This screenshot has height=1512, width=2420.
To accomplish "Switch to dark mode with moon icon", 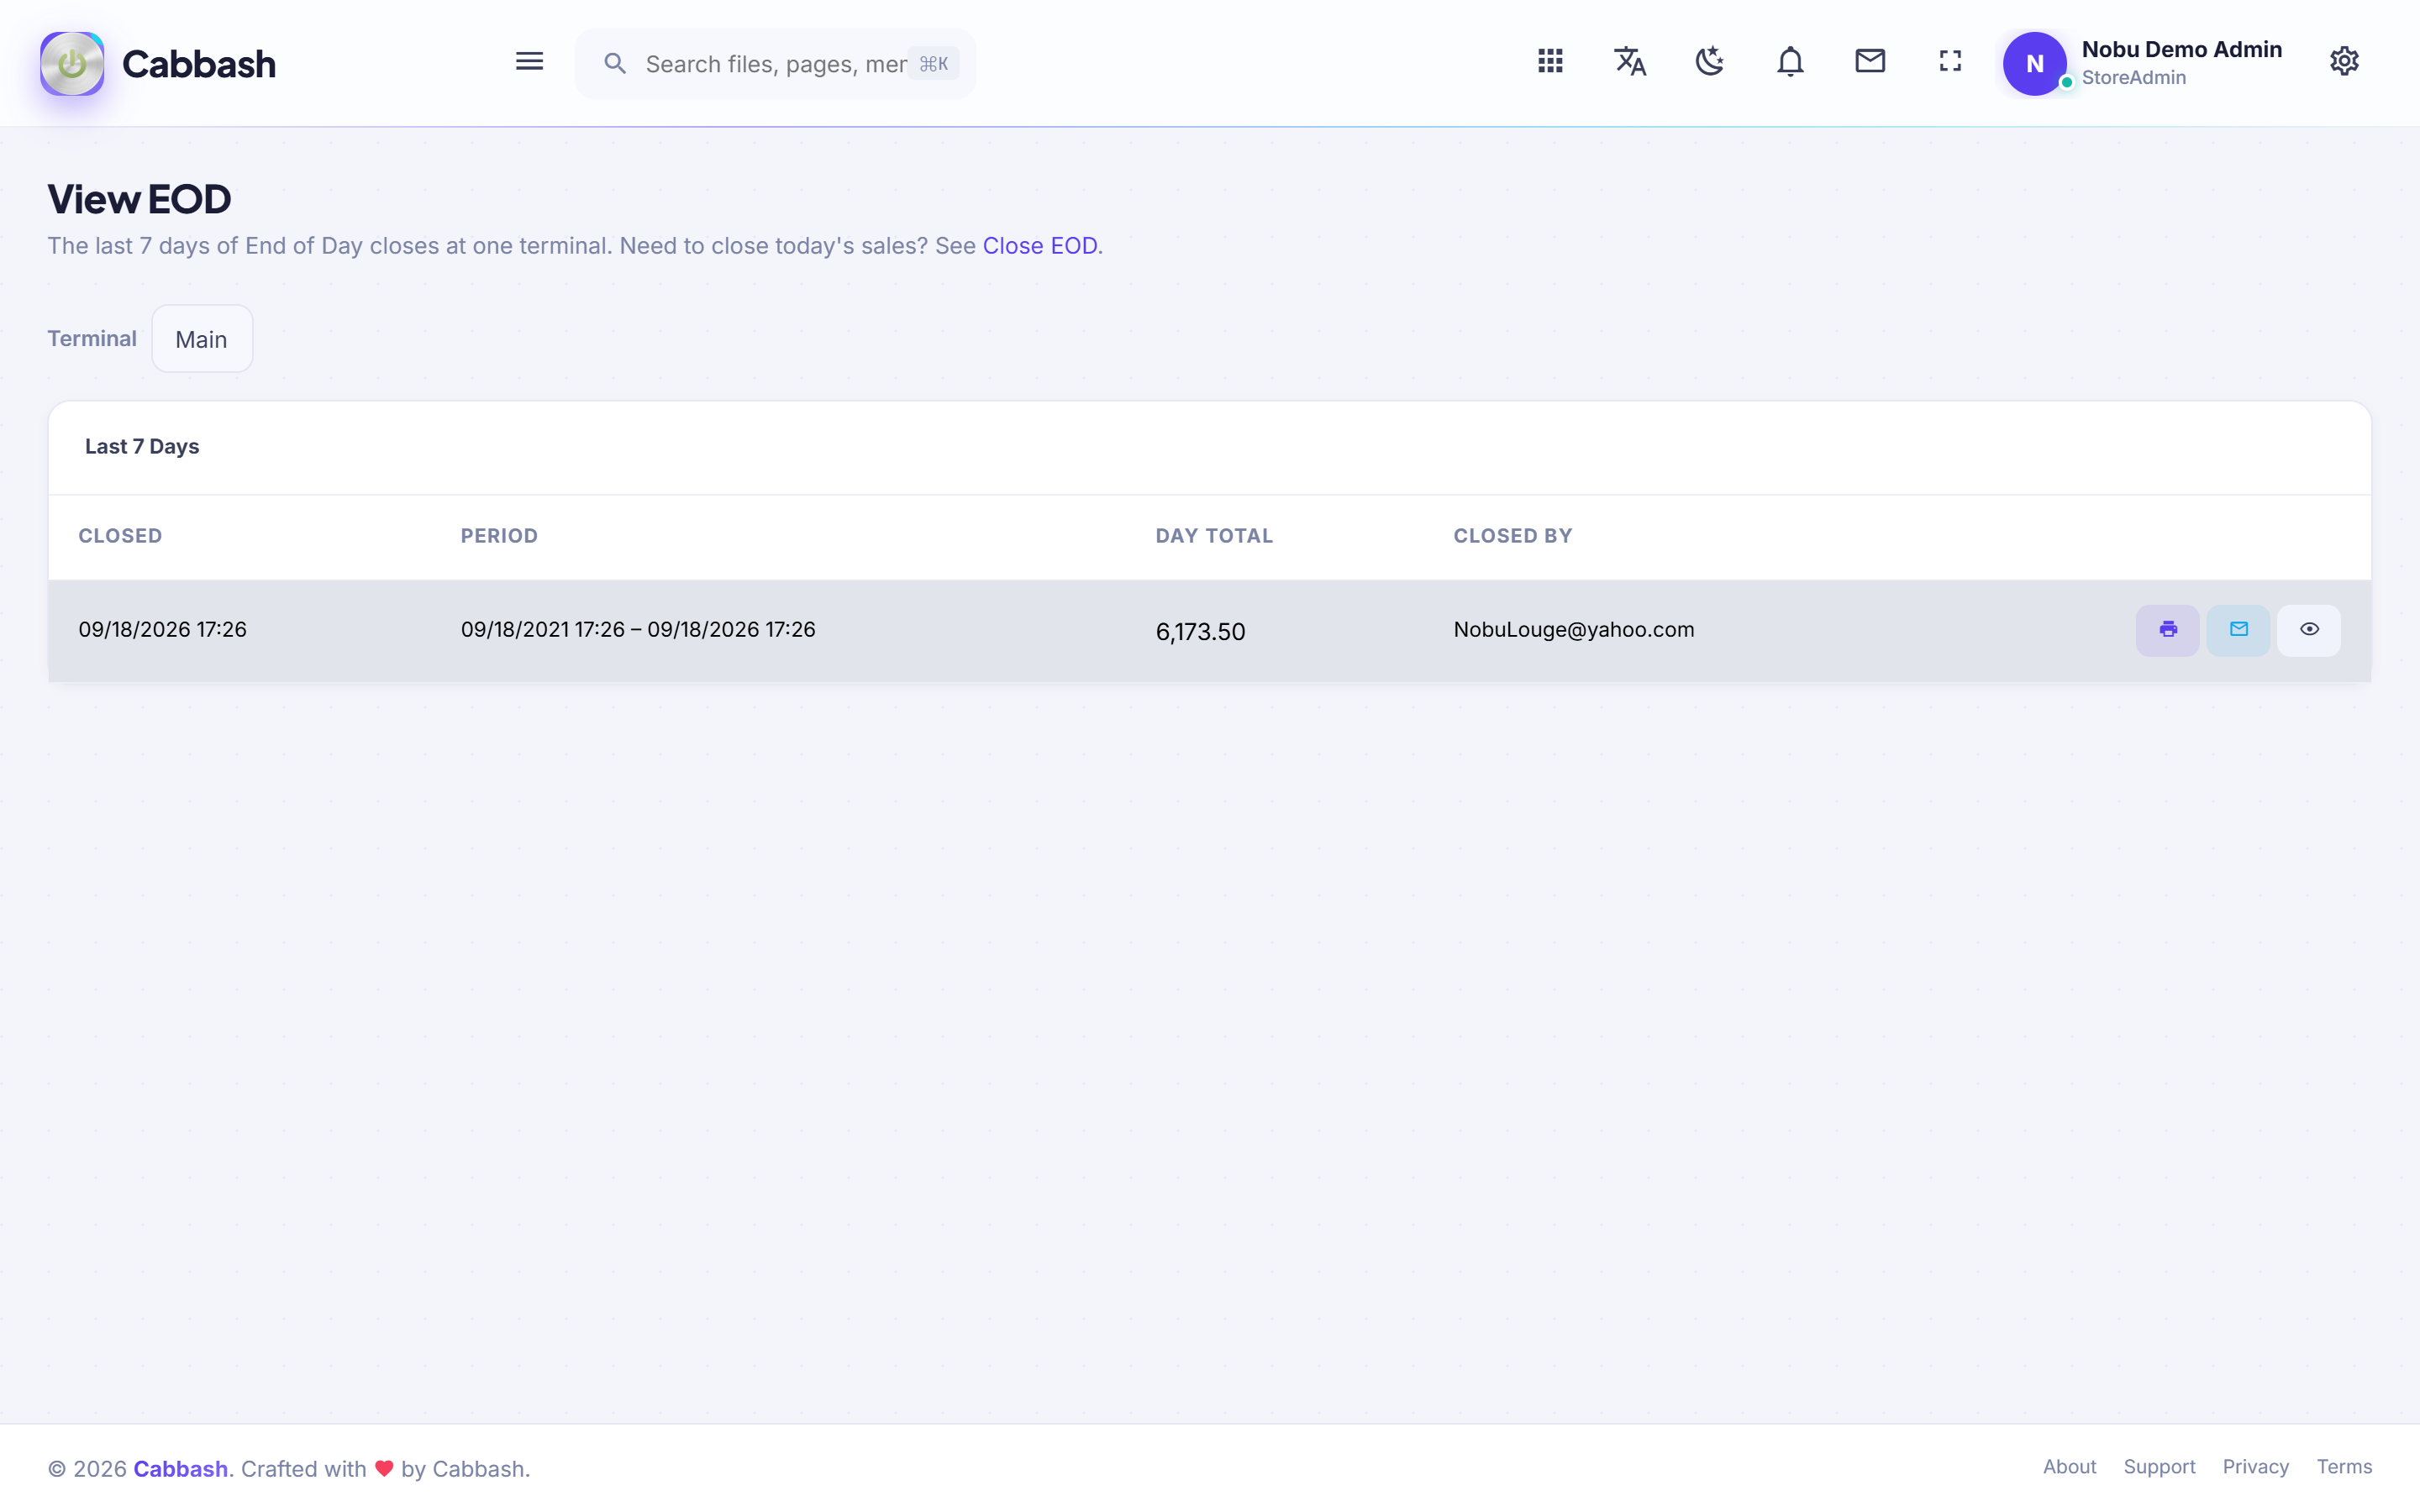I will click(x=1710, y=62).
